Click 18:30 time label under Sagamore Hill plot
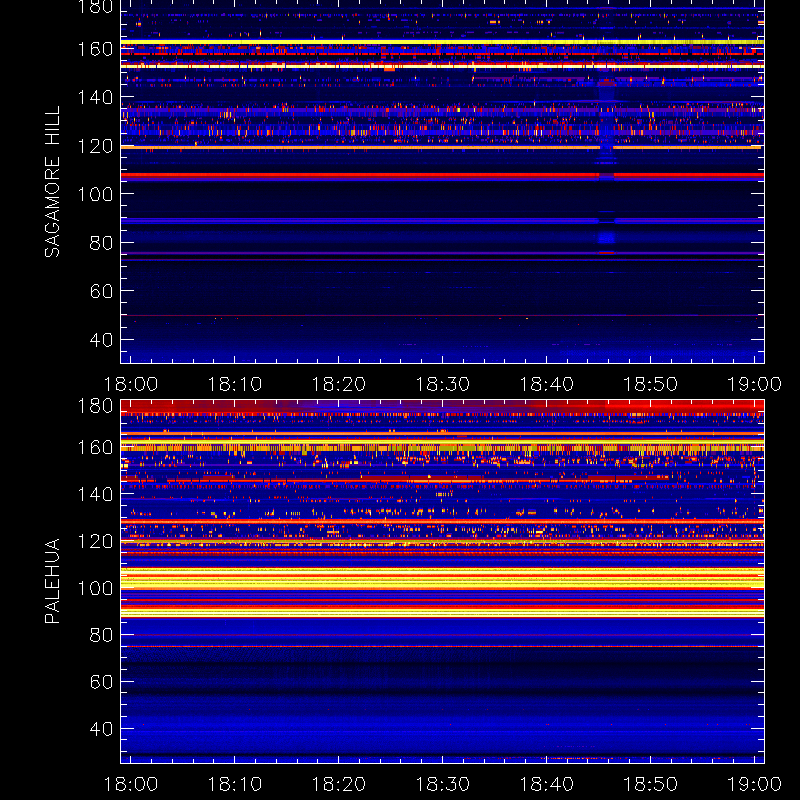800x800 pixels. pos(443,384)
